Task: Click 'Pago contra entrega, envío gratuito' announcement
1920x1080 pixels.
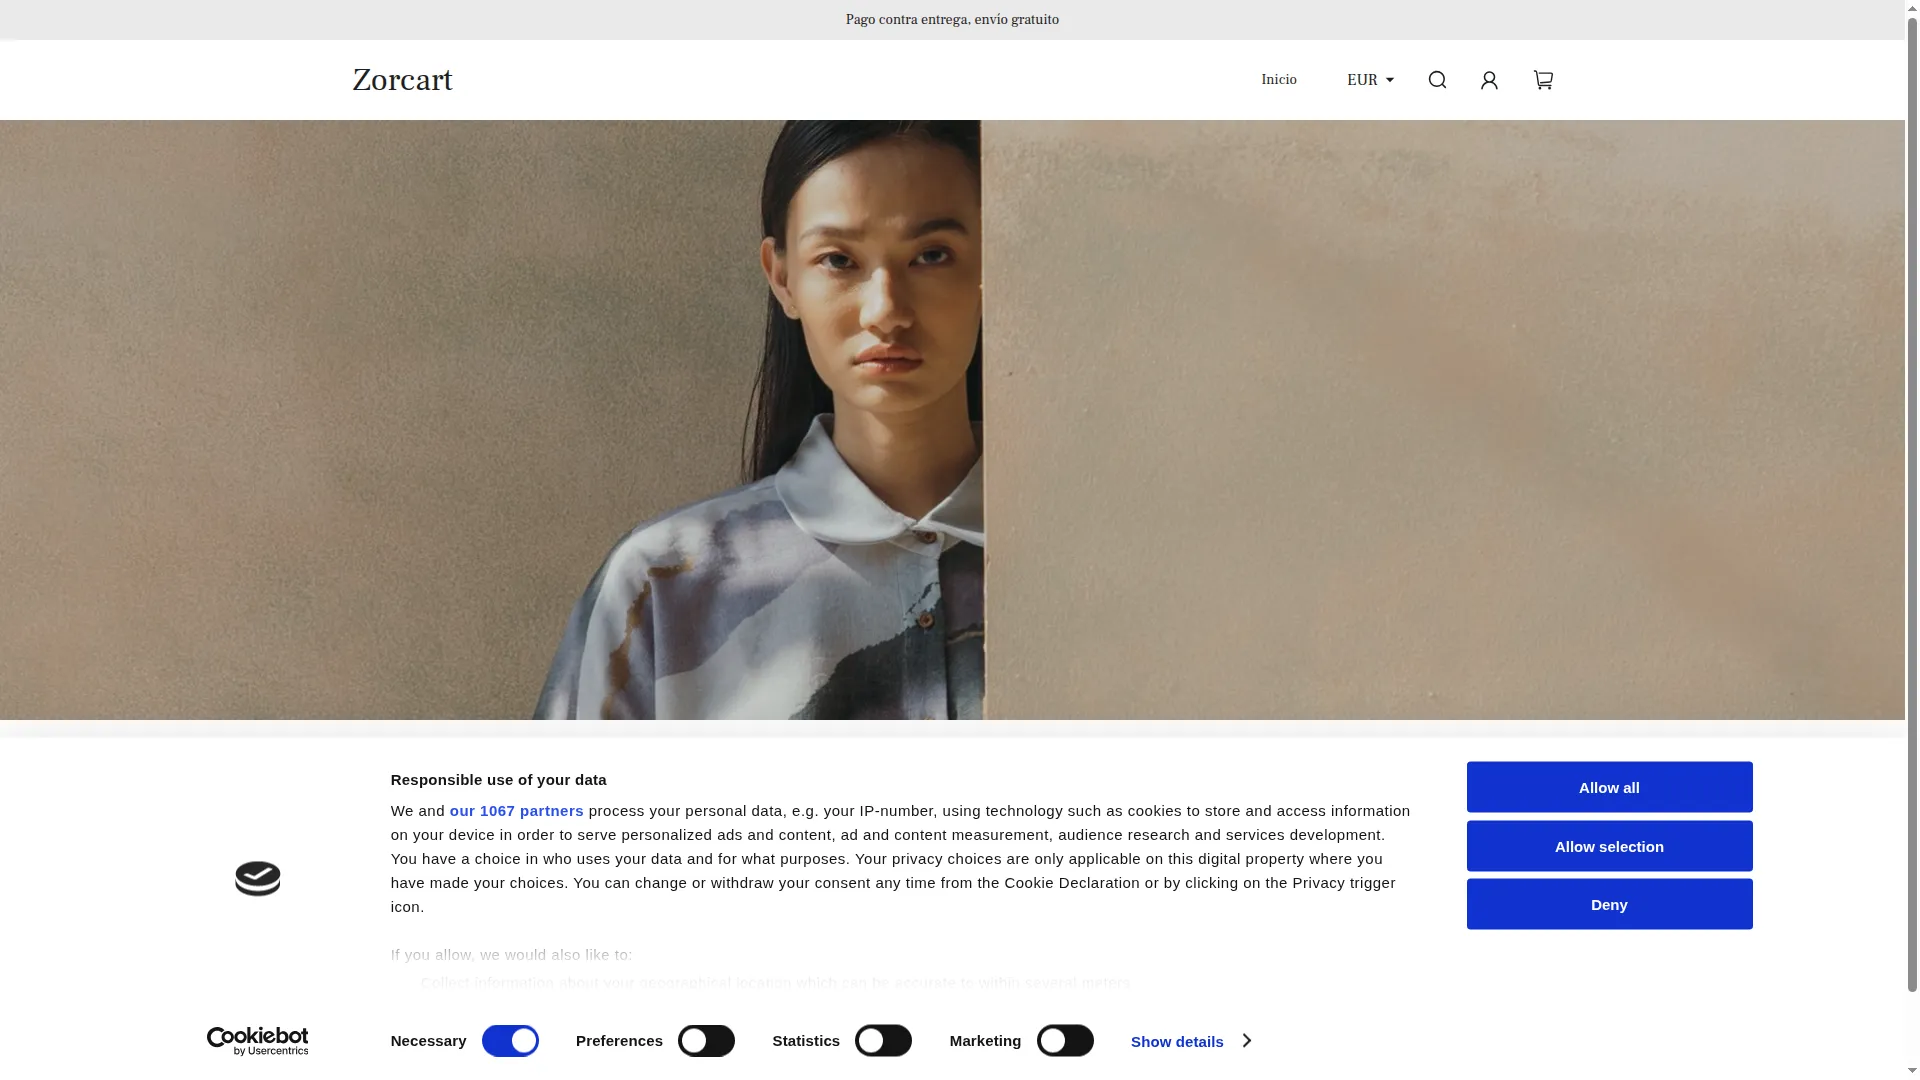Action: [952, 19]
